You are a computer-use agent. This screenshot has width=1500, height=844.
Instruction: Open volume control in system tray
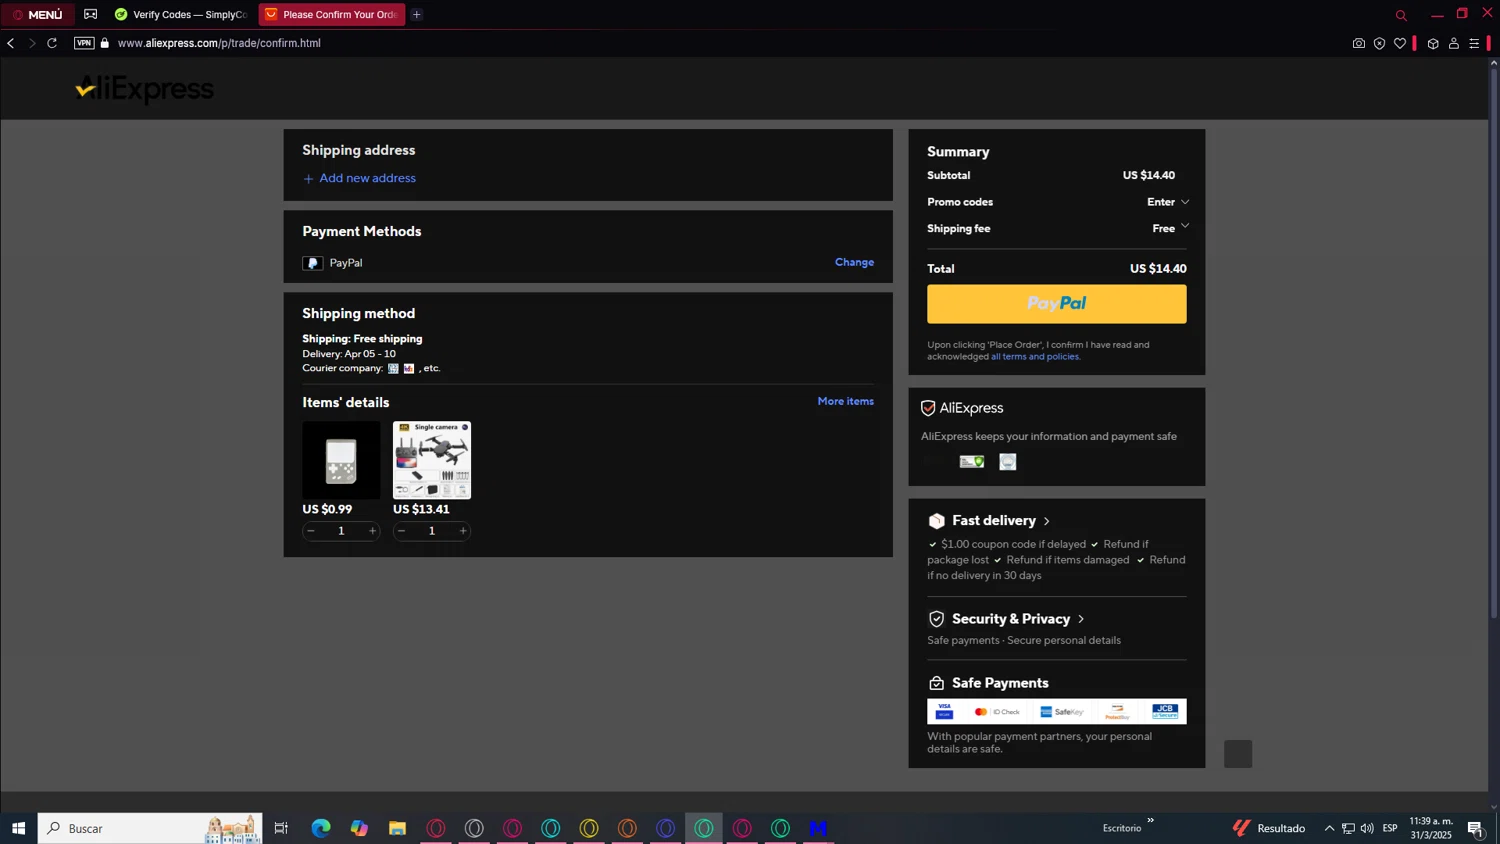click(1367, 828)
